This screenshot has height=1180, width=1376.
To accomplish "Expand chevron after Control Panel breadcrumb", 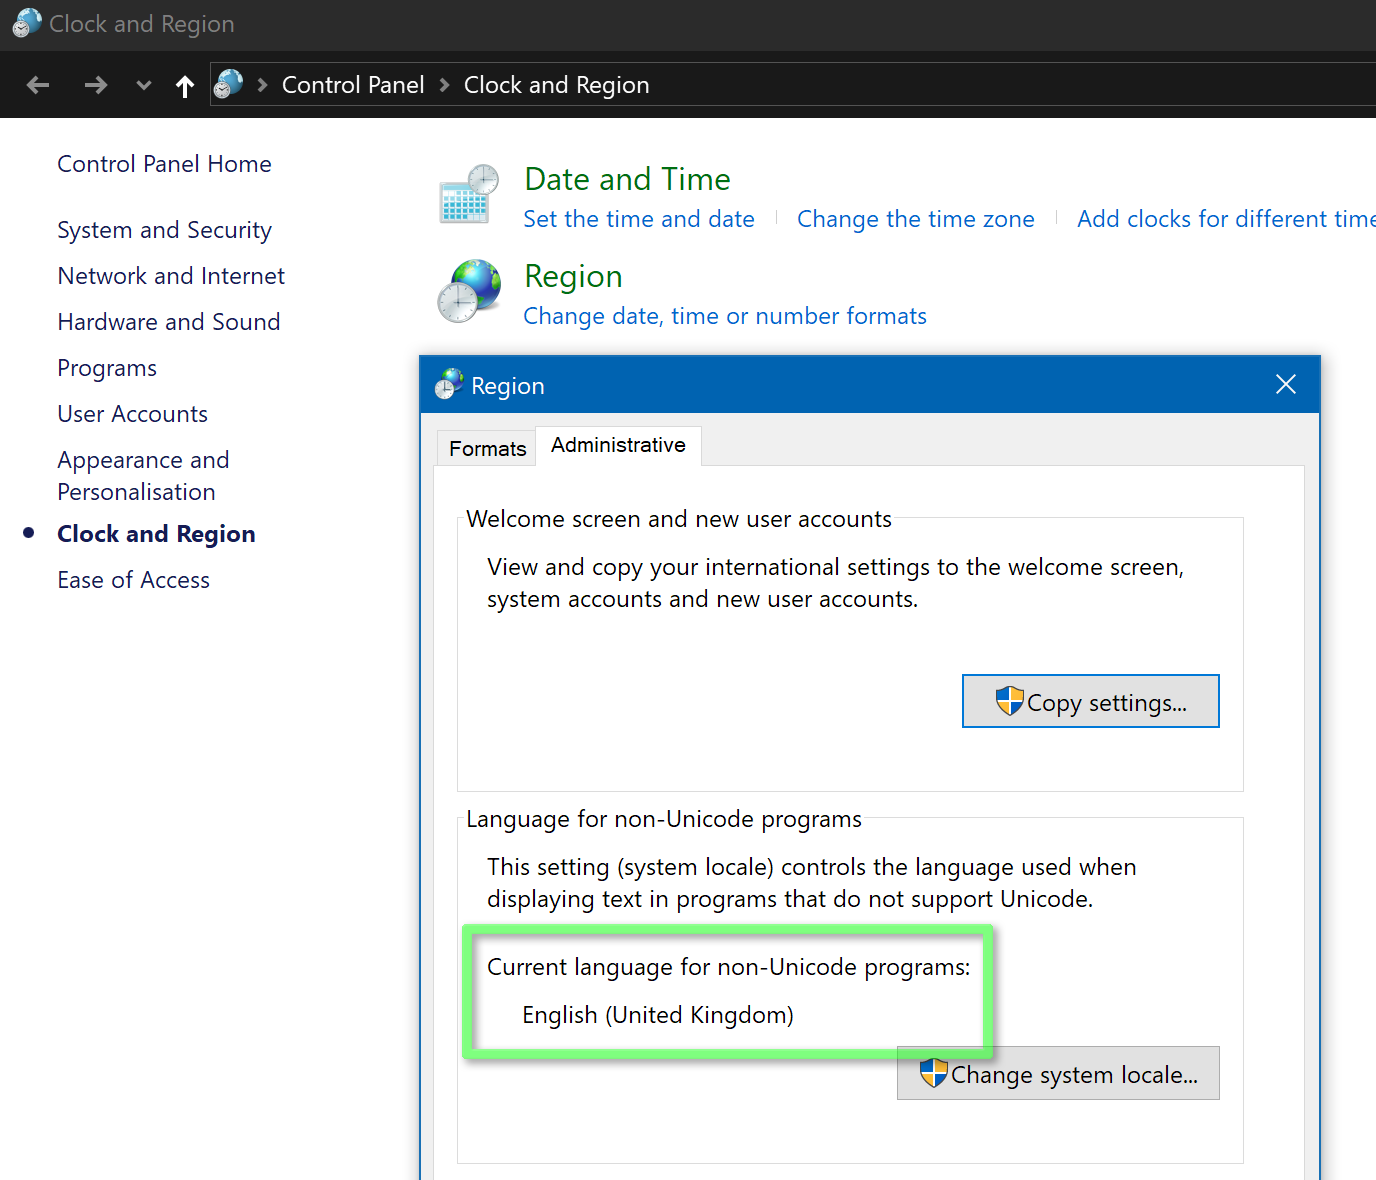I will [445, 85].
